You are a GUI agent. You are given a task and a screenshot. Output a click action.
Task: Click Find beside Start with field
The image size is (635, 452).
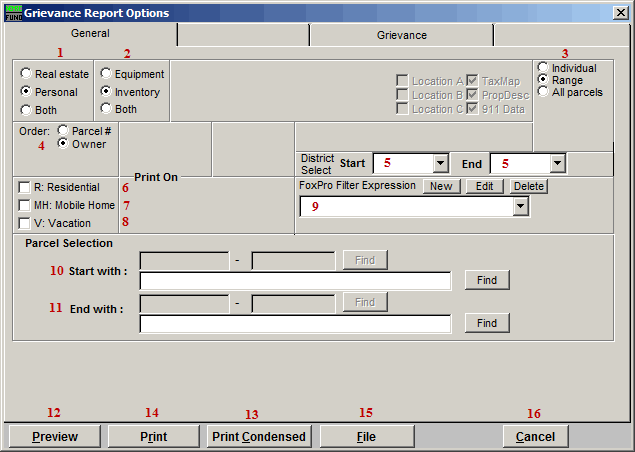tap(486, 280)
